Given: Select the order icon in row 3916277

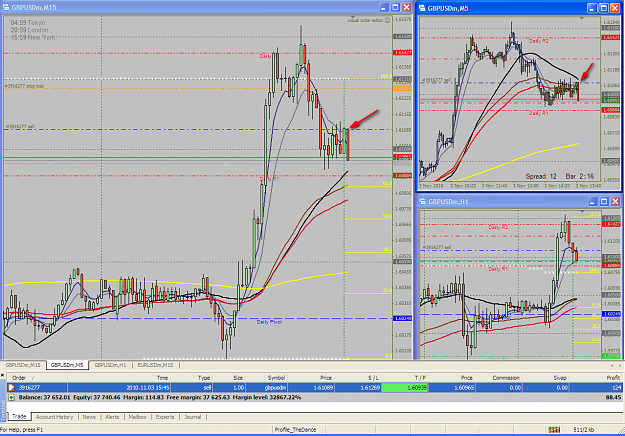Looking at the screenshot, I should [12, 387].
